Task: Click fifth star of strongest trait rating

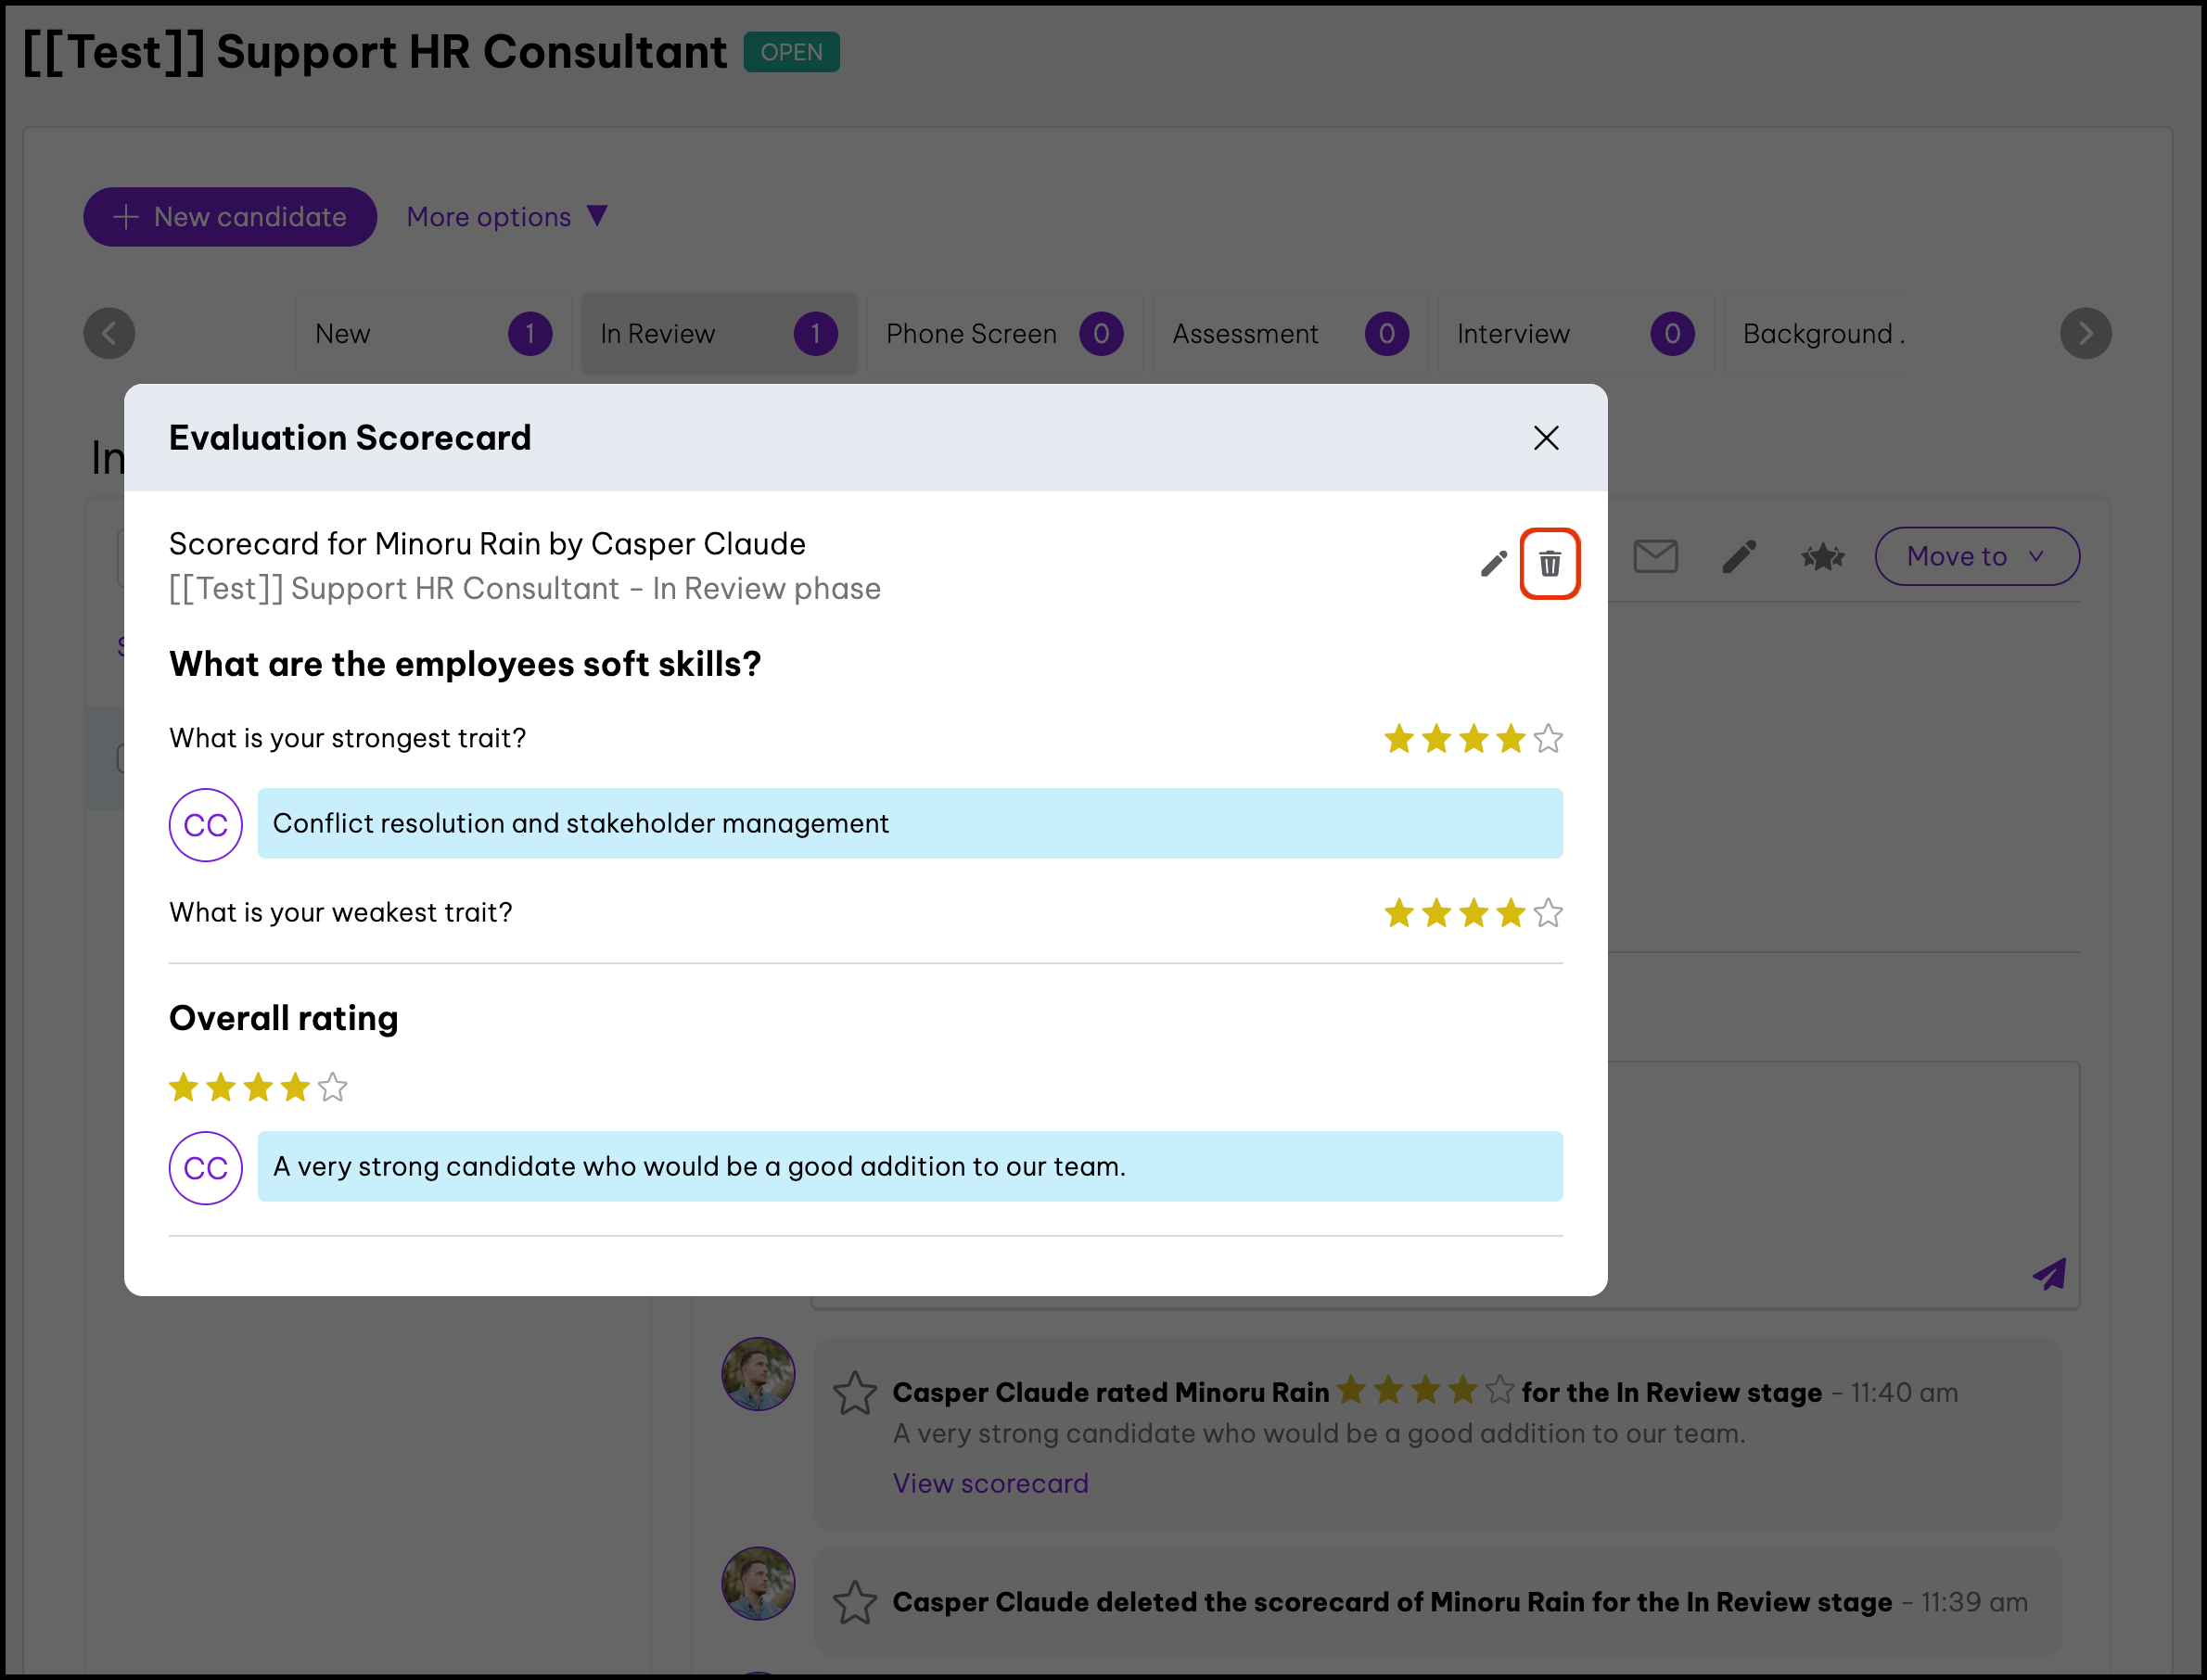Action: click(1548, 739)
